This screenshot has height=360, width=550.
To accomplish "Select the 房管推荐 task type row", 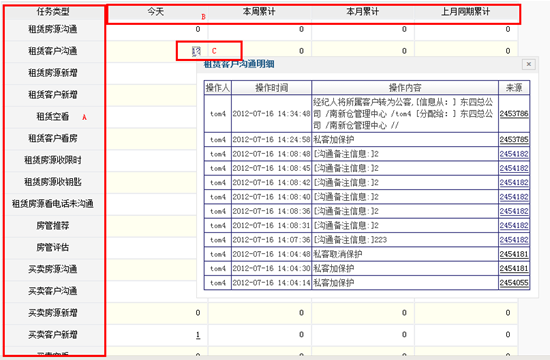I will [x=53, y=226].
